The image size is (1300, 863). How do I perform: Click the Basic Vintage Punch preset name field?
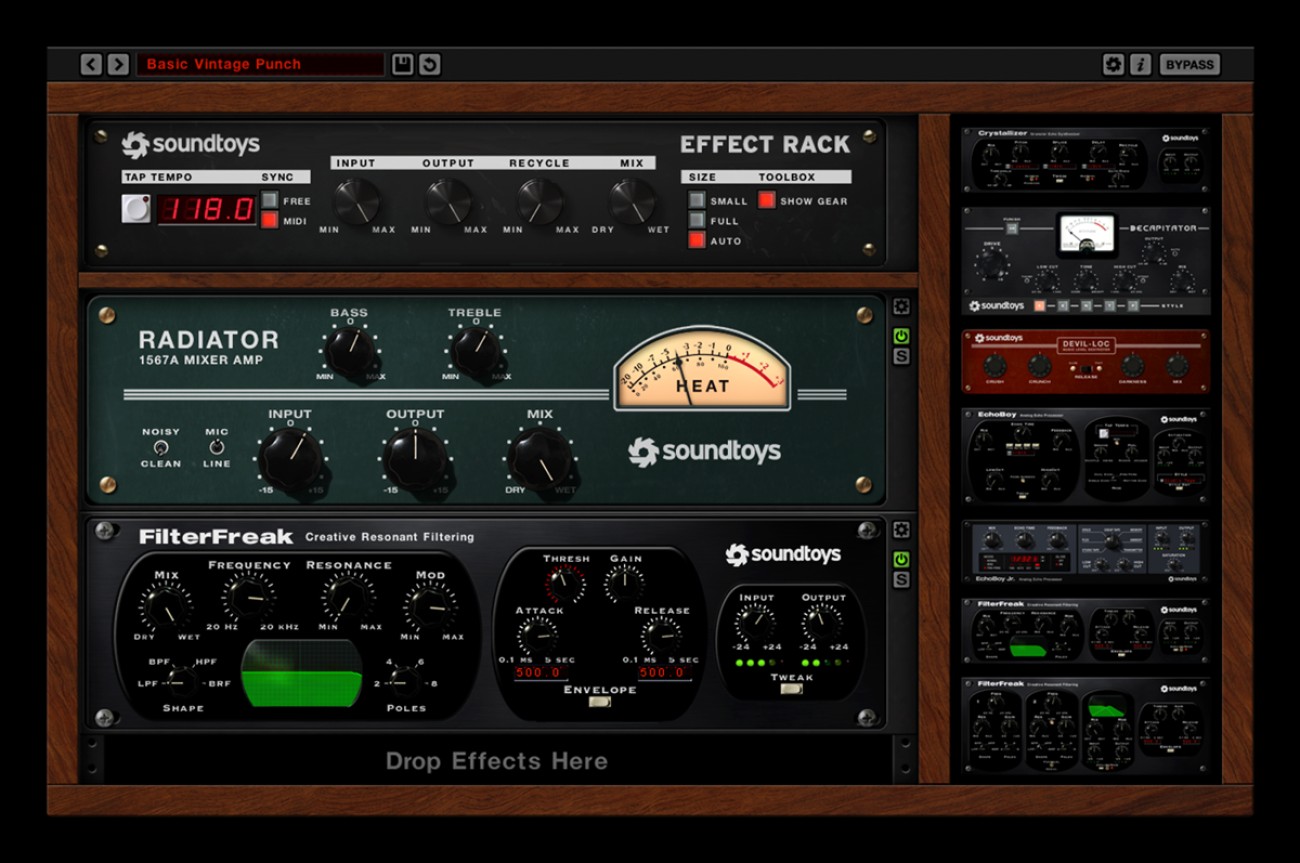coord(260,63)
